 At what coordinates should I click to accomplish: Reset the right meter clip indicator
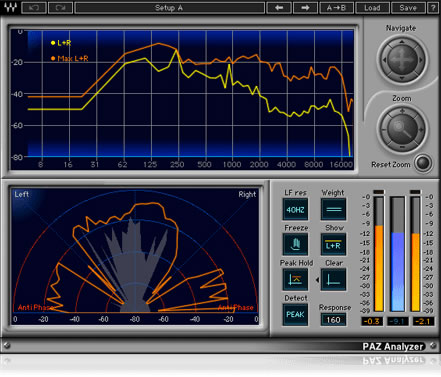point(415,192)
